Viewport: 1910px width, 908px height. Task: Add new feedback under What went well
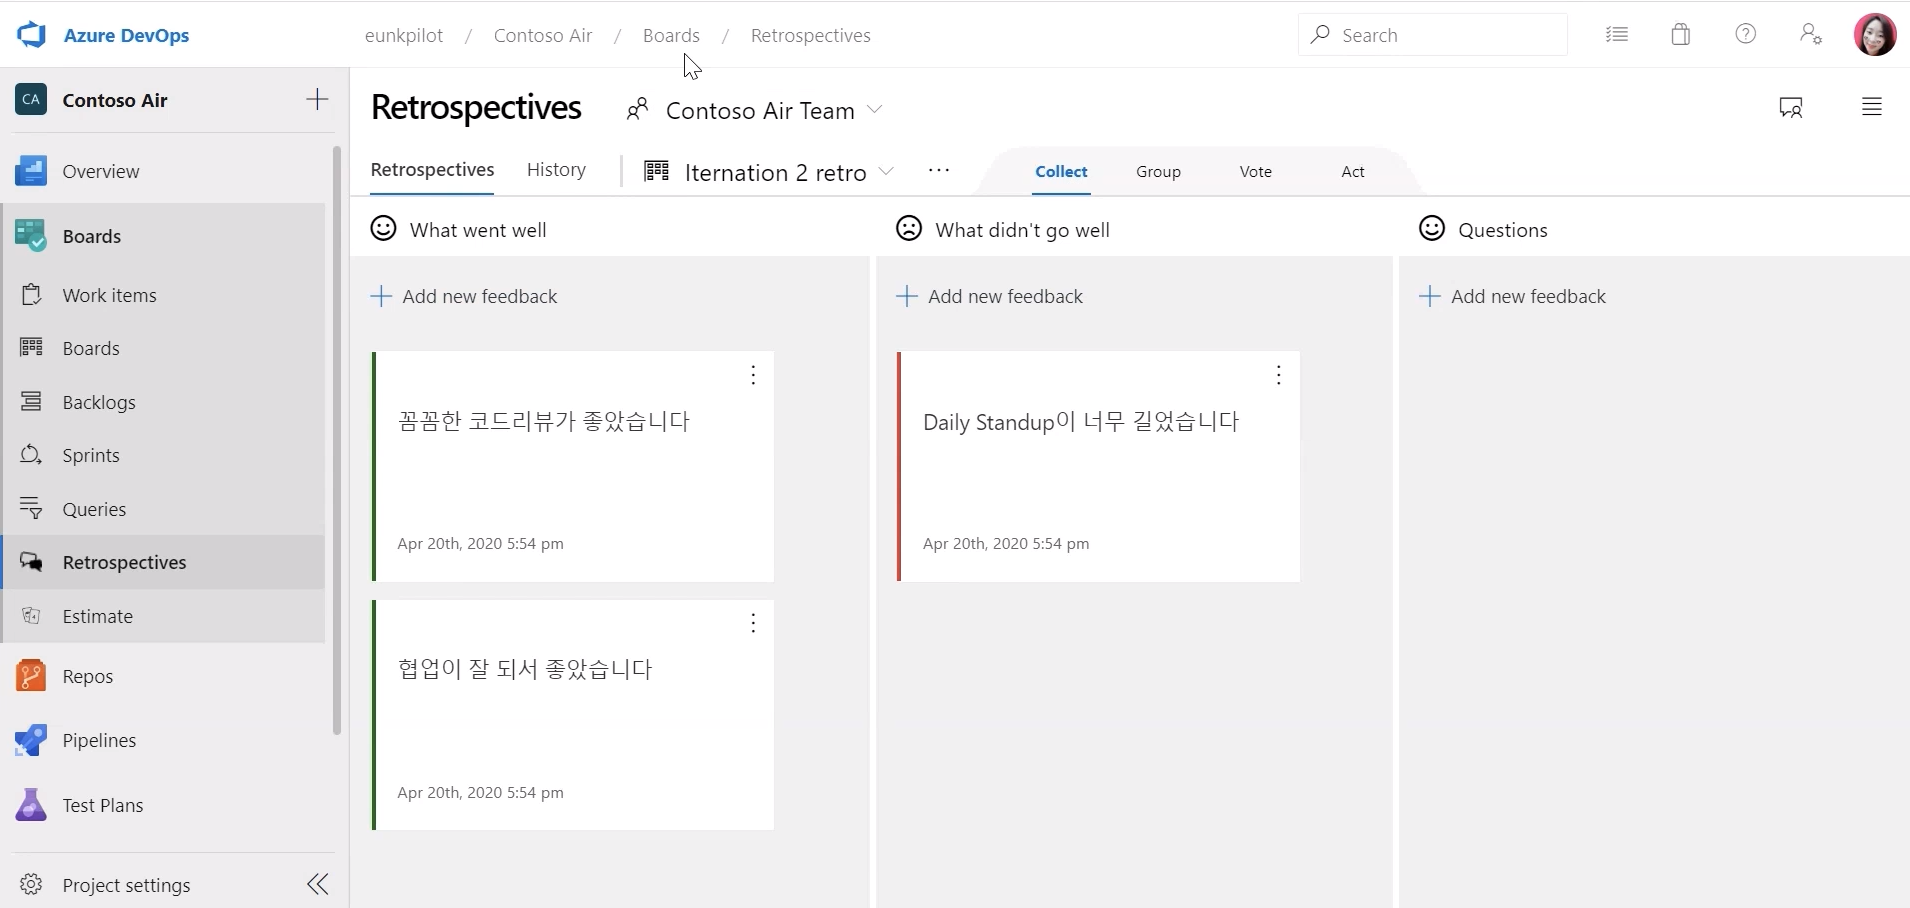[x=464, y=296]
